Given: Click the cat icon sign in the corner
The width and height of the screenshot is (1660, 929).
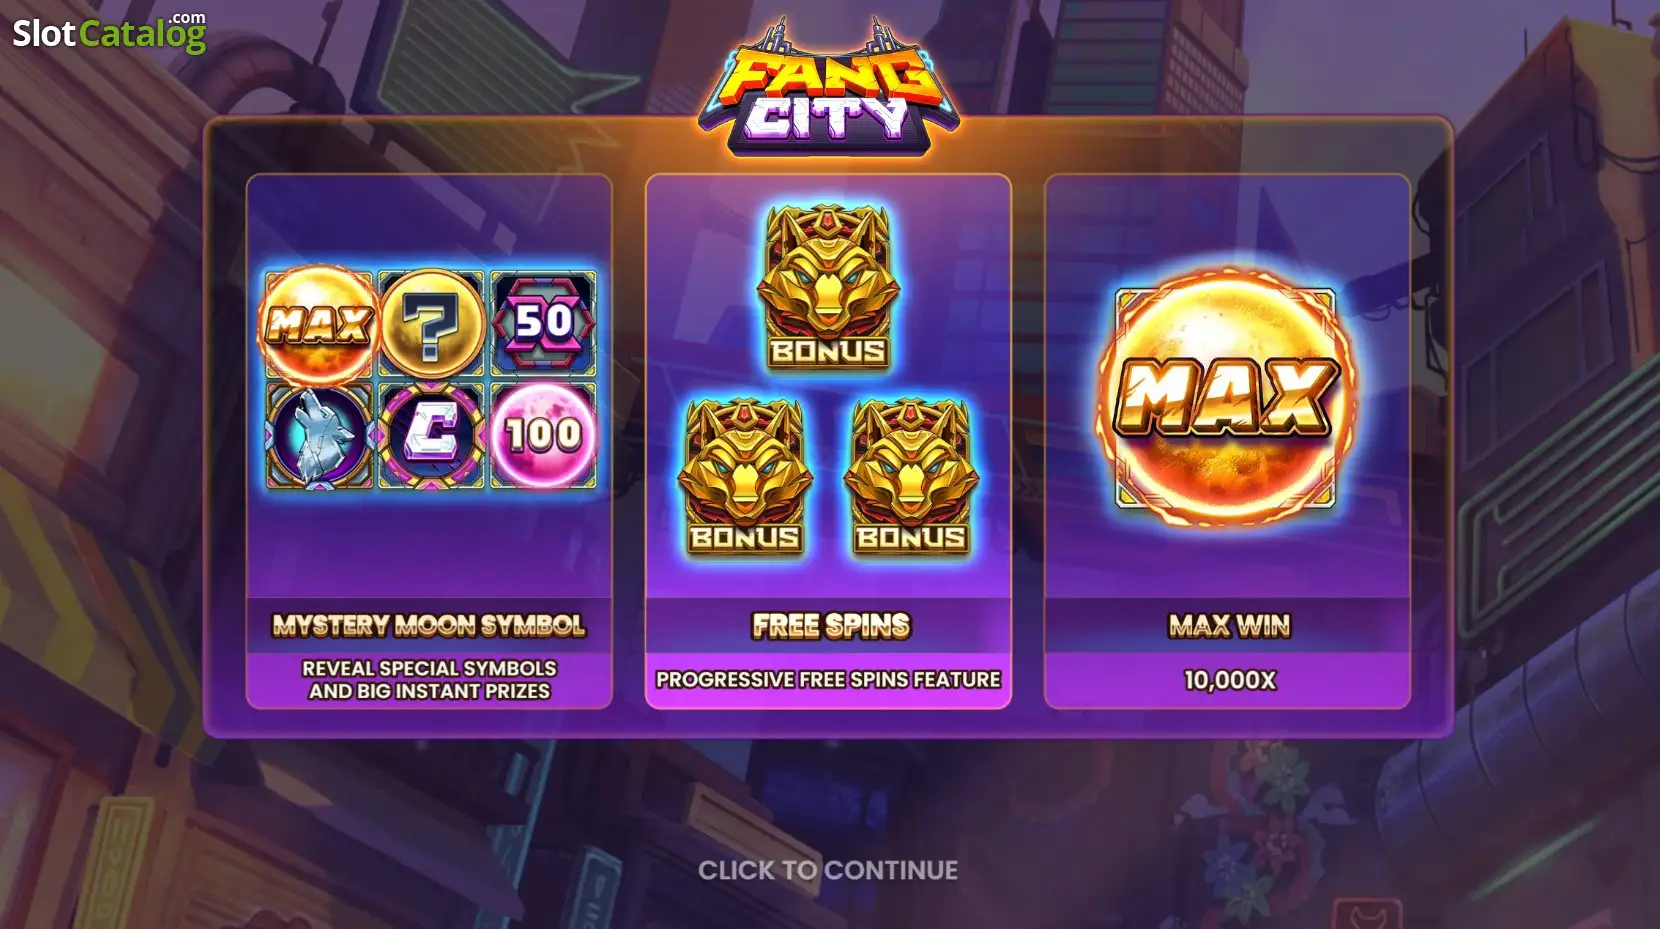Looking at the screenshot, I should pyautogui.click(x=1366, y=914).
